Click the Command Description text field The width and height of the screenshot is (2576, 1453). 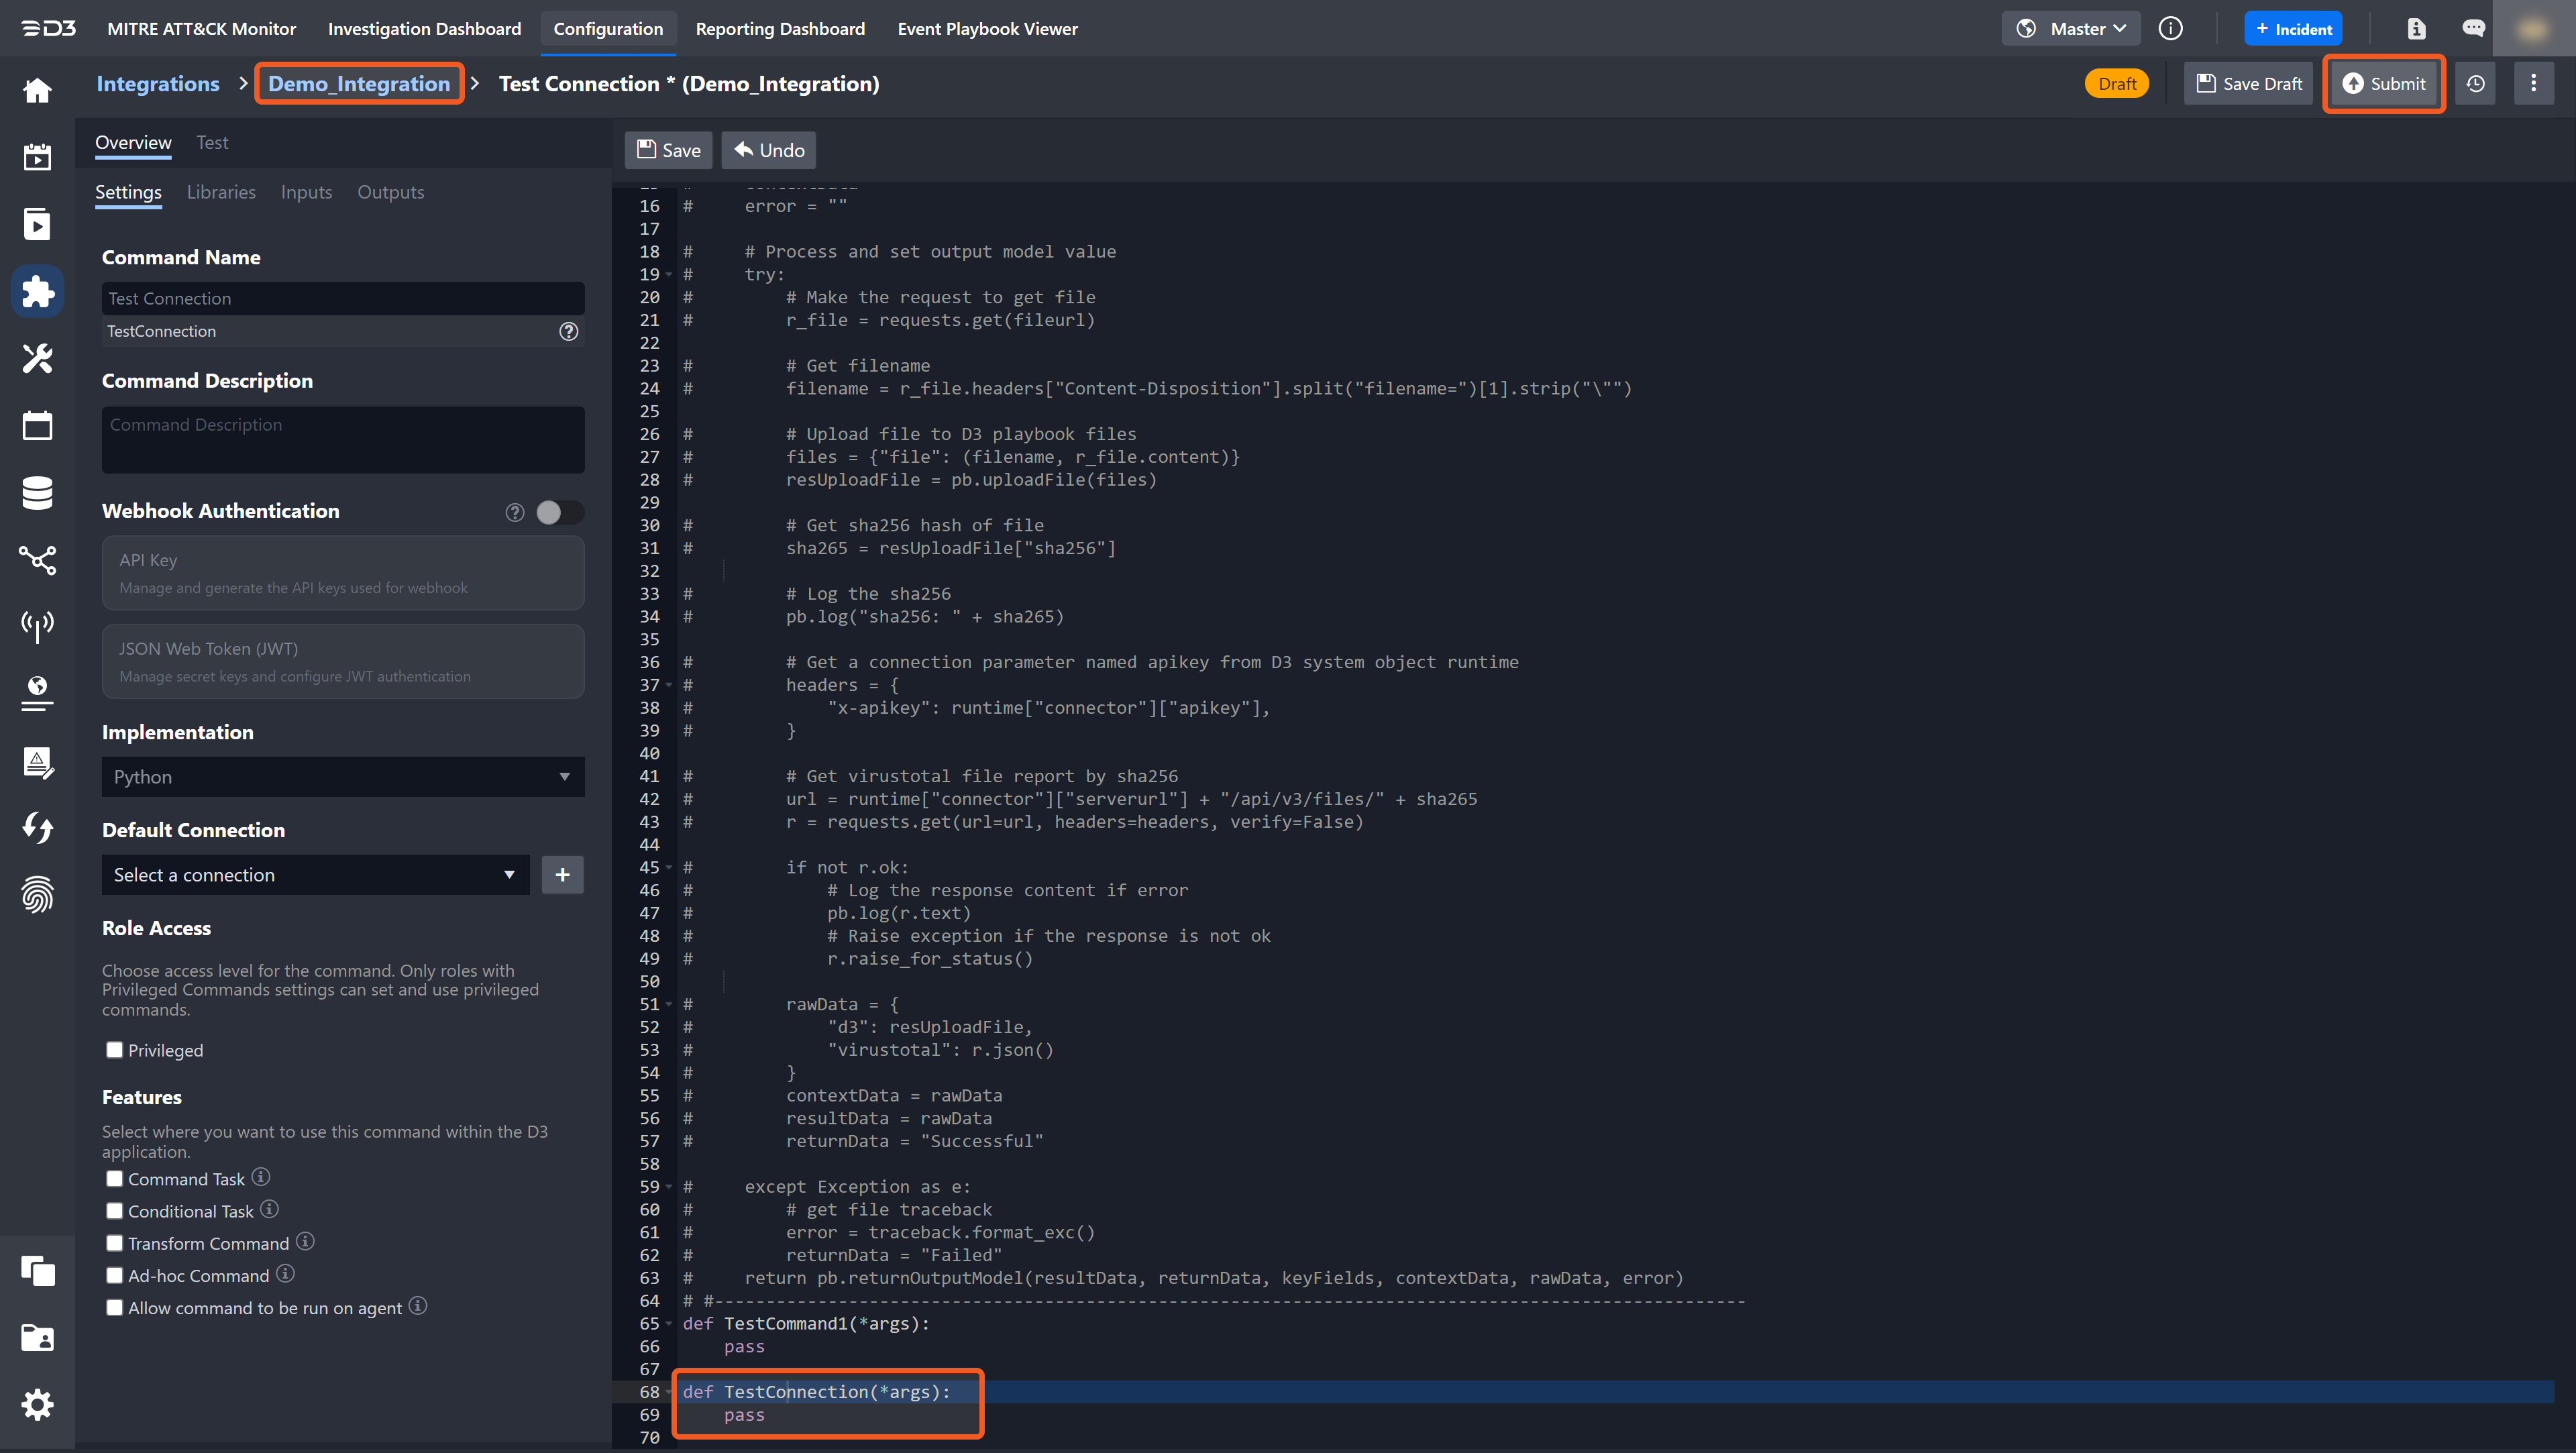point(342,439)
